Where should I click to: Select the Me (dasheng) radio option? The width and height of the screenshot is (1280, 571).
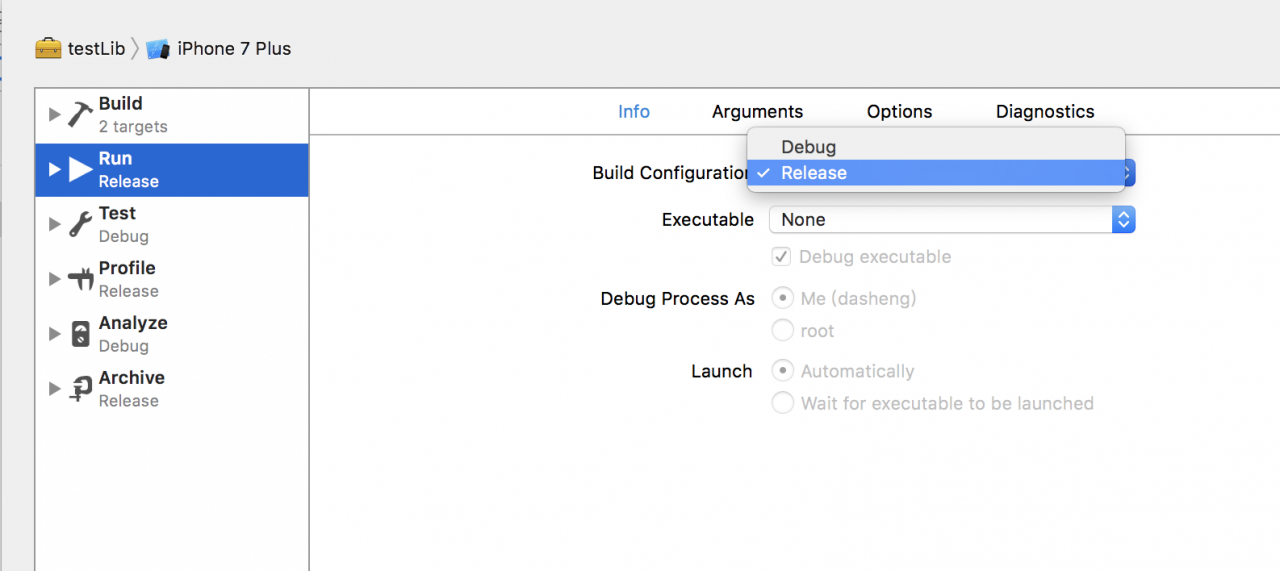(x=783, y=298)
